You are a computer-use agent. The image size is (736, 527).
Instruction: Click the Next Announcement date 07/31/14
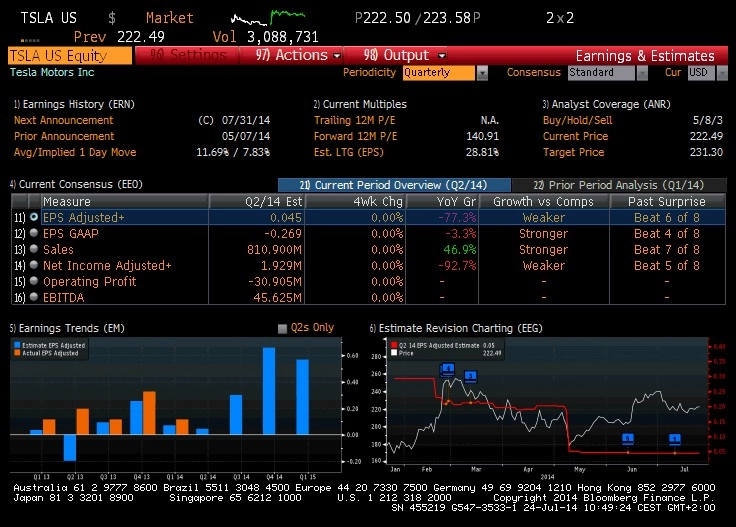tap(245, 120)
